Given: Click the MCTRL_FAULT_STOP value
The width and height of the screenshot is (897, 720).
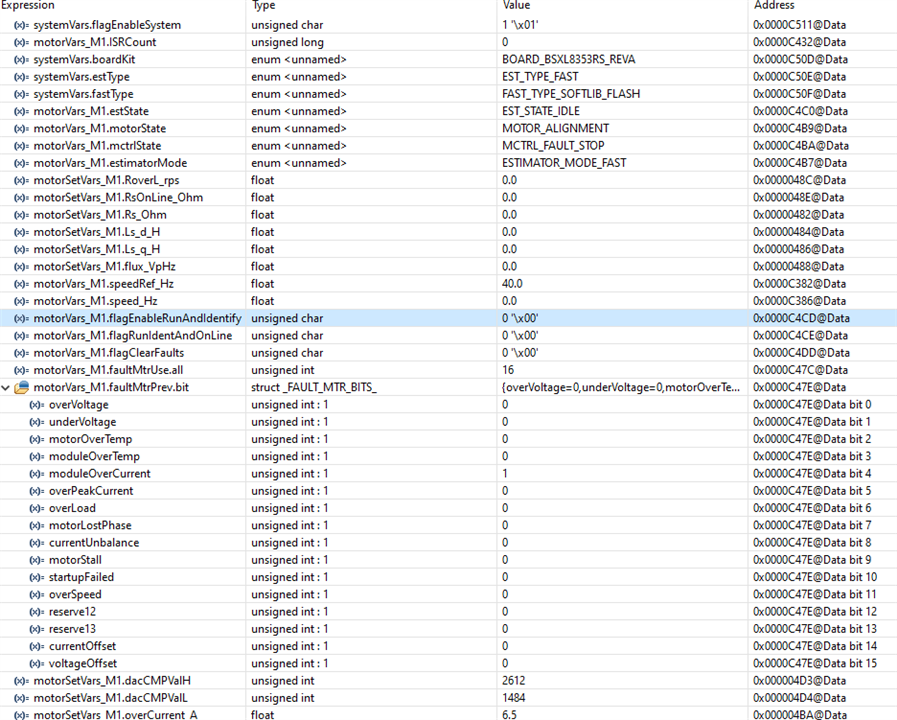Looking at the screenshot, I should [553, 146].
